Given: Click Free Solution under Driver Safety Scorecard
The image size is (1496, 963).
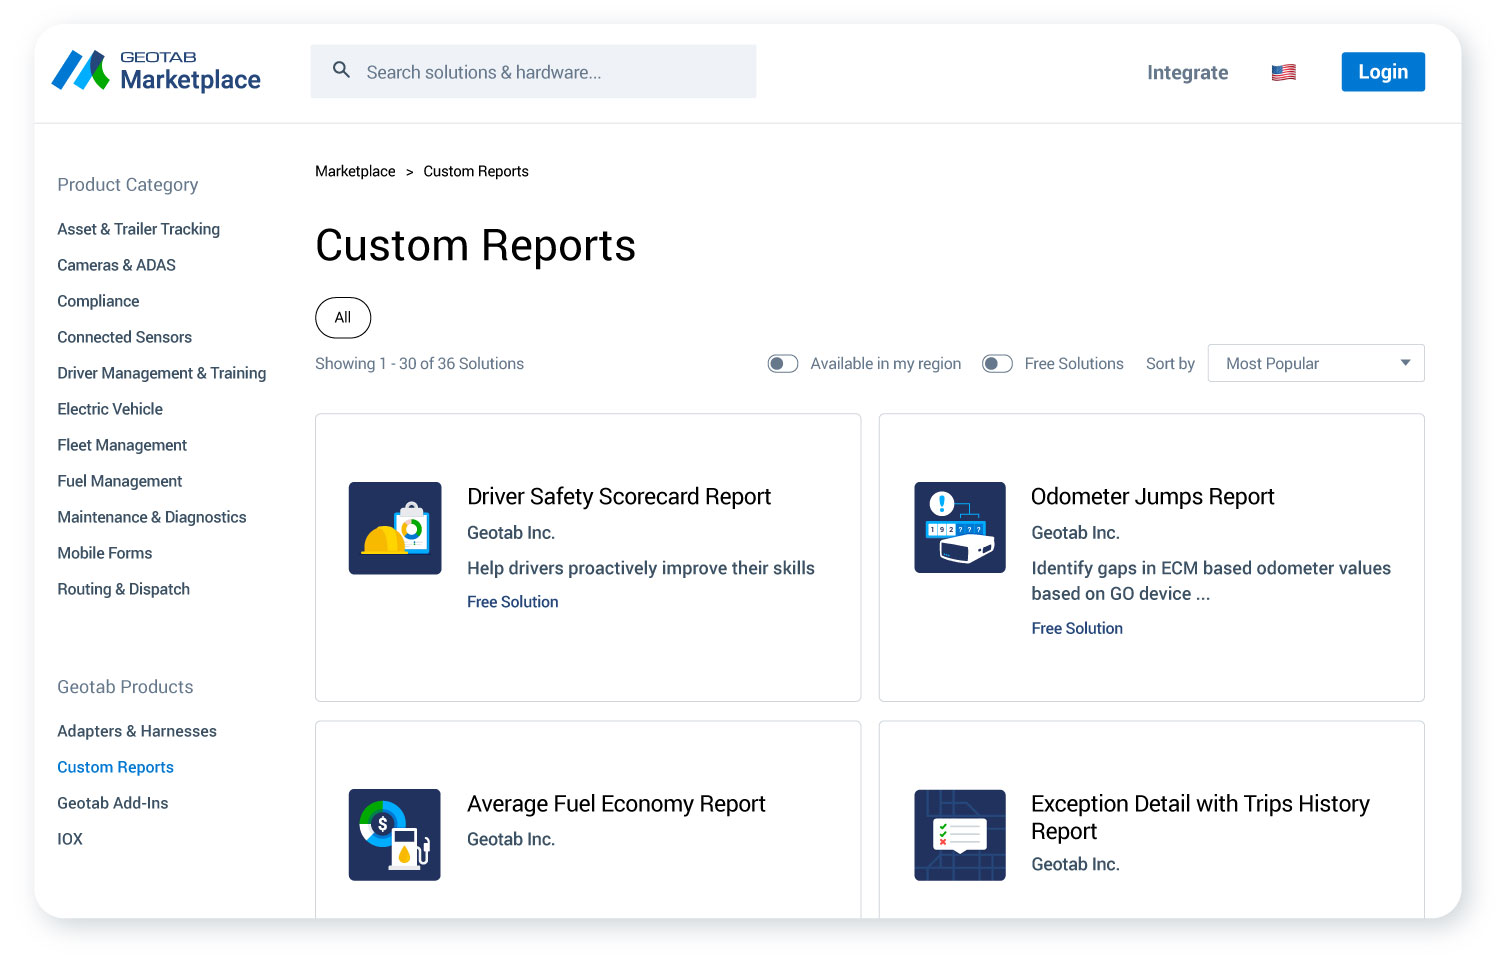Looking at the screenshot, I should pyautogui.click(x=513, y=602).
